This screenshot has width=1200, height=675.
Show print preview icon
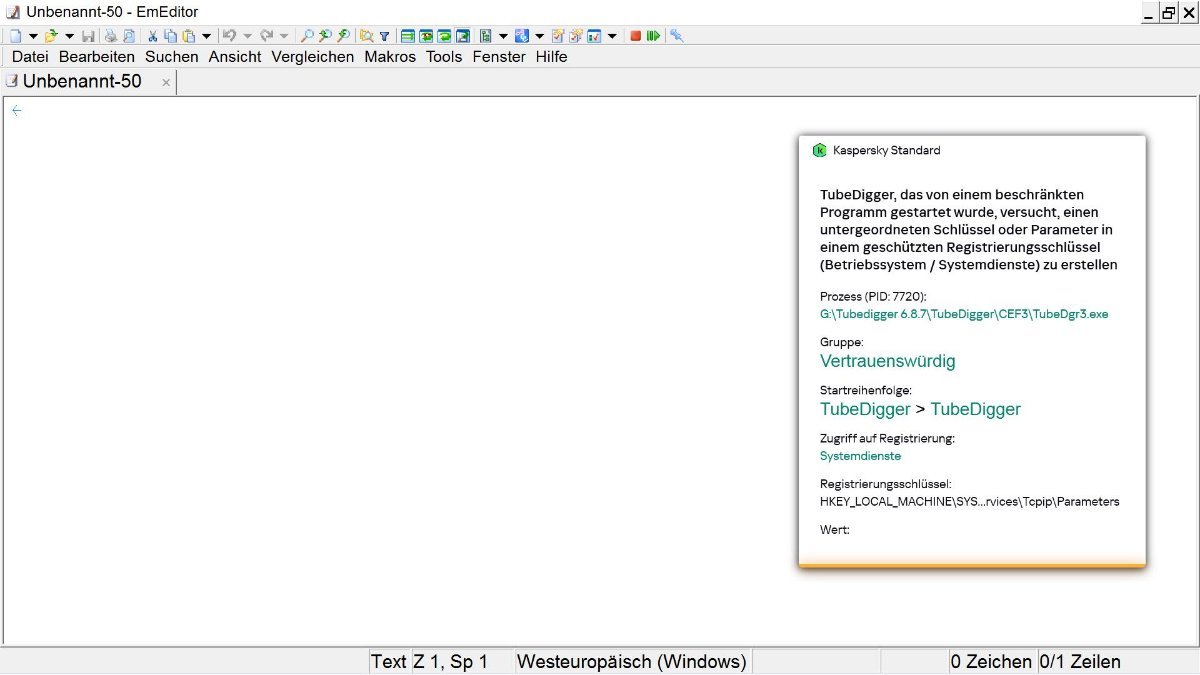pyautogui.click(x=129, y=36)
